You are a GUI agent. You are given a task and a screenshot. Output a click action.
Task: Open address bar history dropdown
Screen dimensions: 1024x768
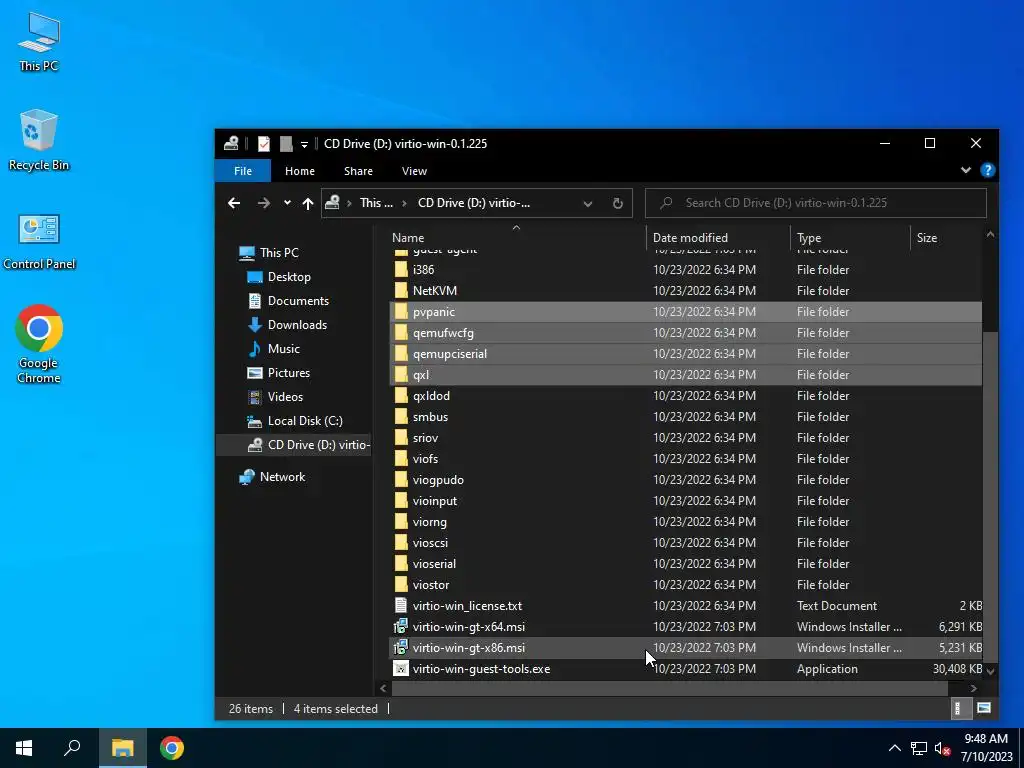point(588,203)
